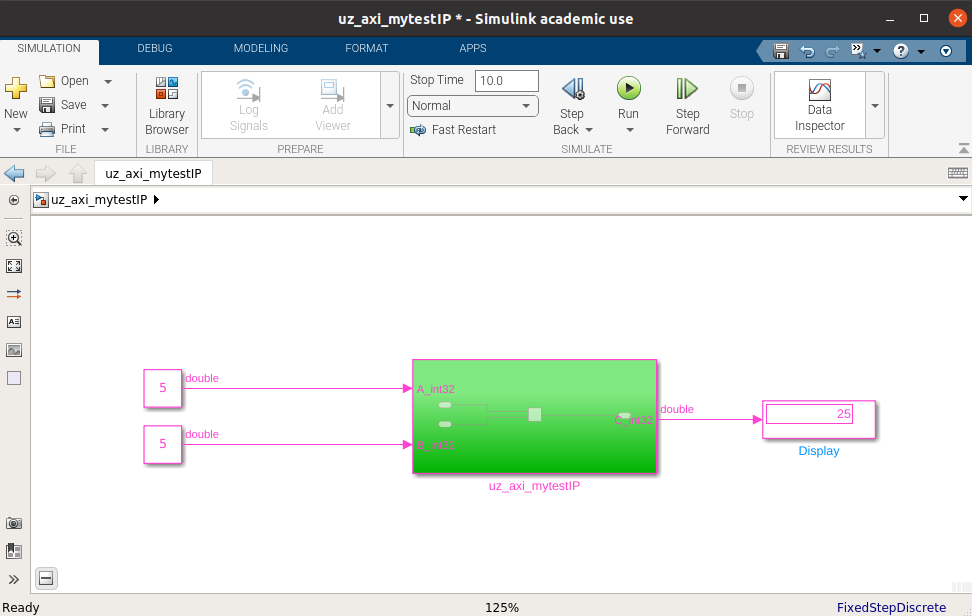
Task: Expand the Normal simulation mode dropdown
Action: point(526,106)
